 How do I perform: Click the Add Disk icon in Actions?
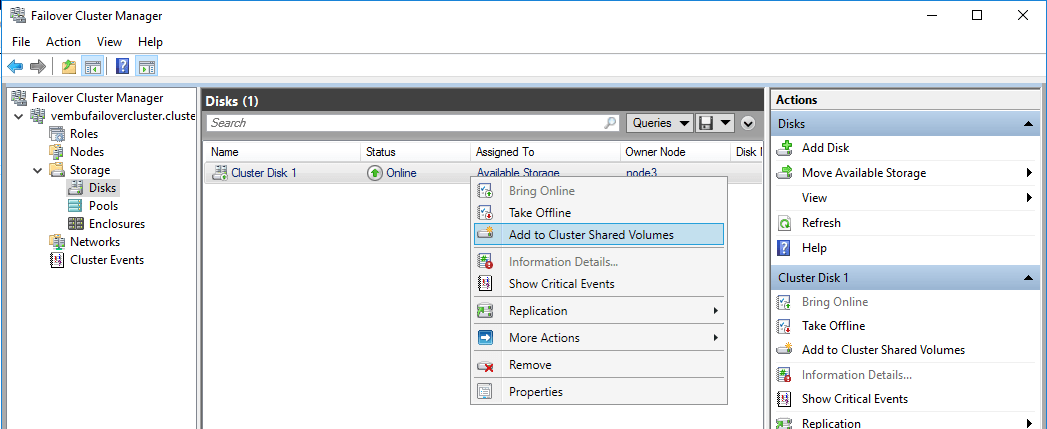click(x=785, y=148)
